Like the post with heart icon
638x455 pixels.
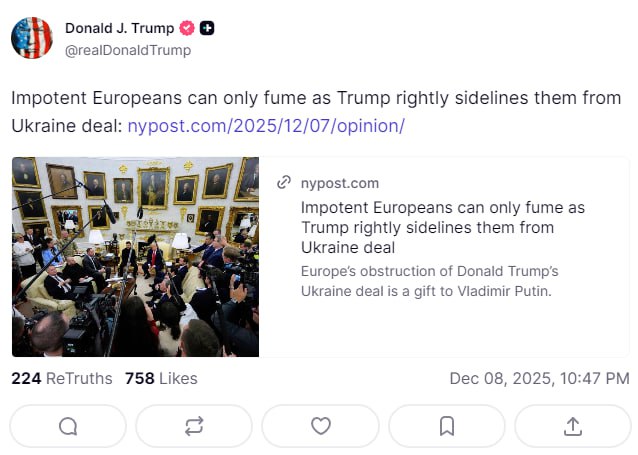pyautogui.click(x=320, y=426)
